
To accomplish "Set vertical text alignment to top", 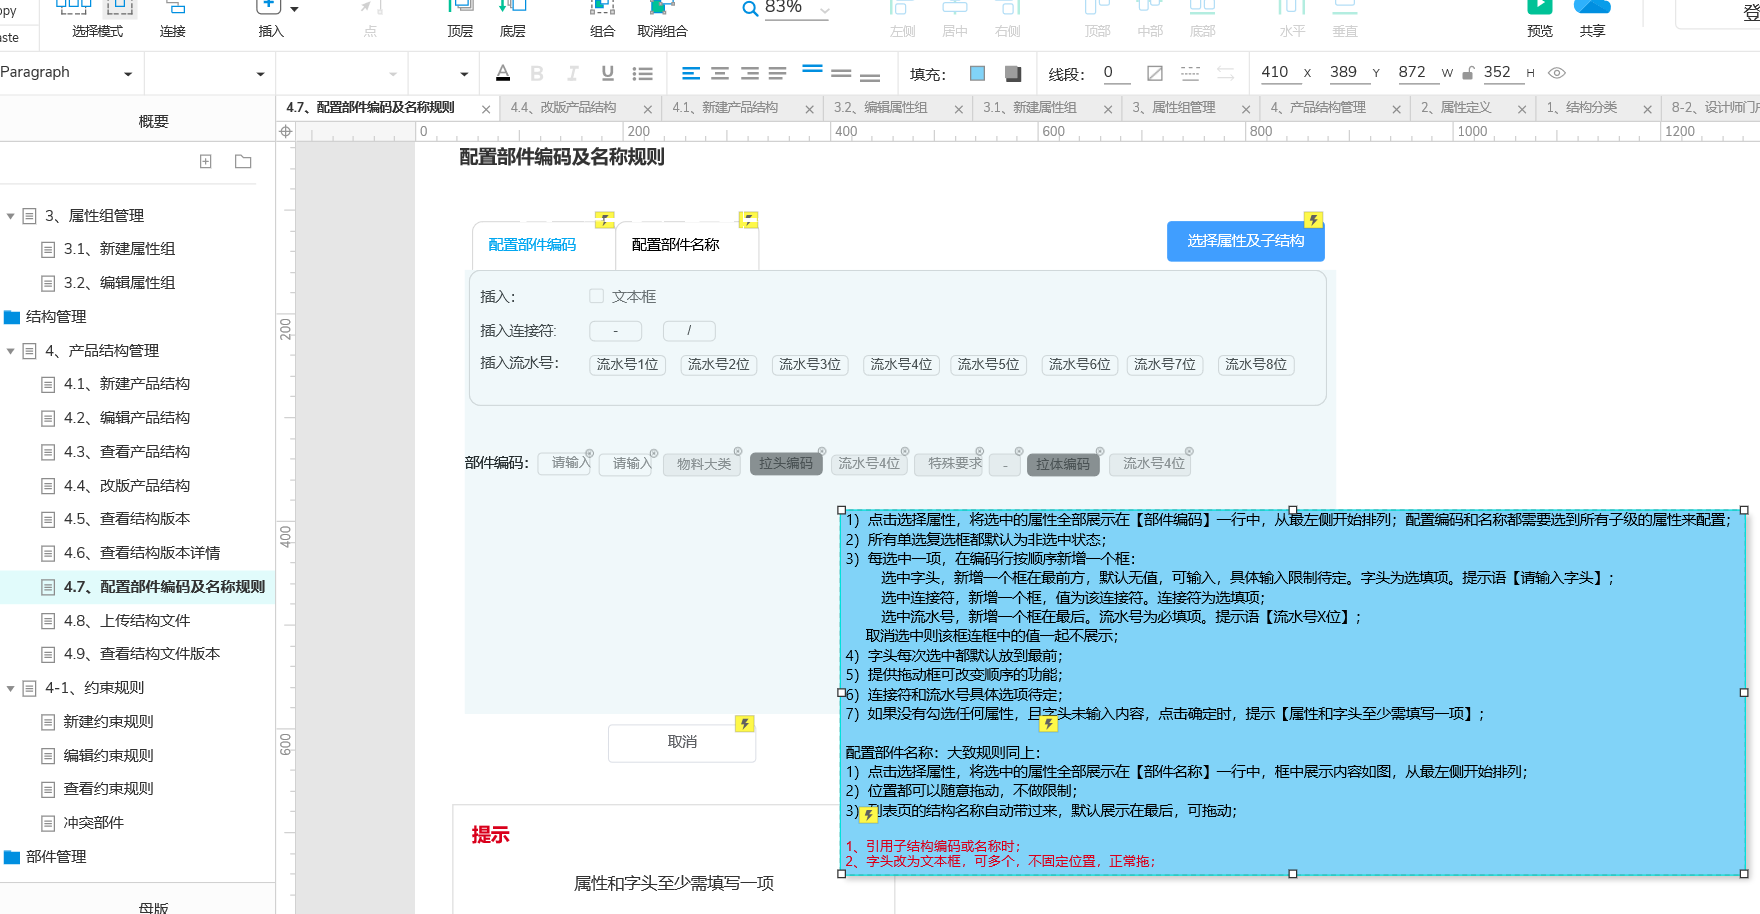I will (812, 70).
